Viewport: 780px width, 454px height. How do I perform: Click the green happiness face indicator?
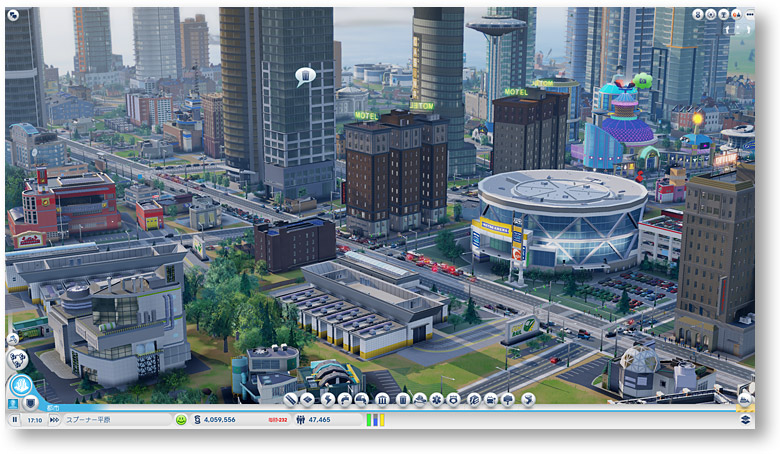tap(181, 420)
